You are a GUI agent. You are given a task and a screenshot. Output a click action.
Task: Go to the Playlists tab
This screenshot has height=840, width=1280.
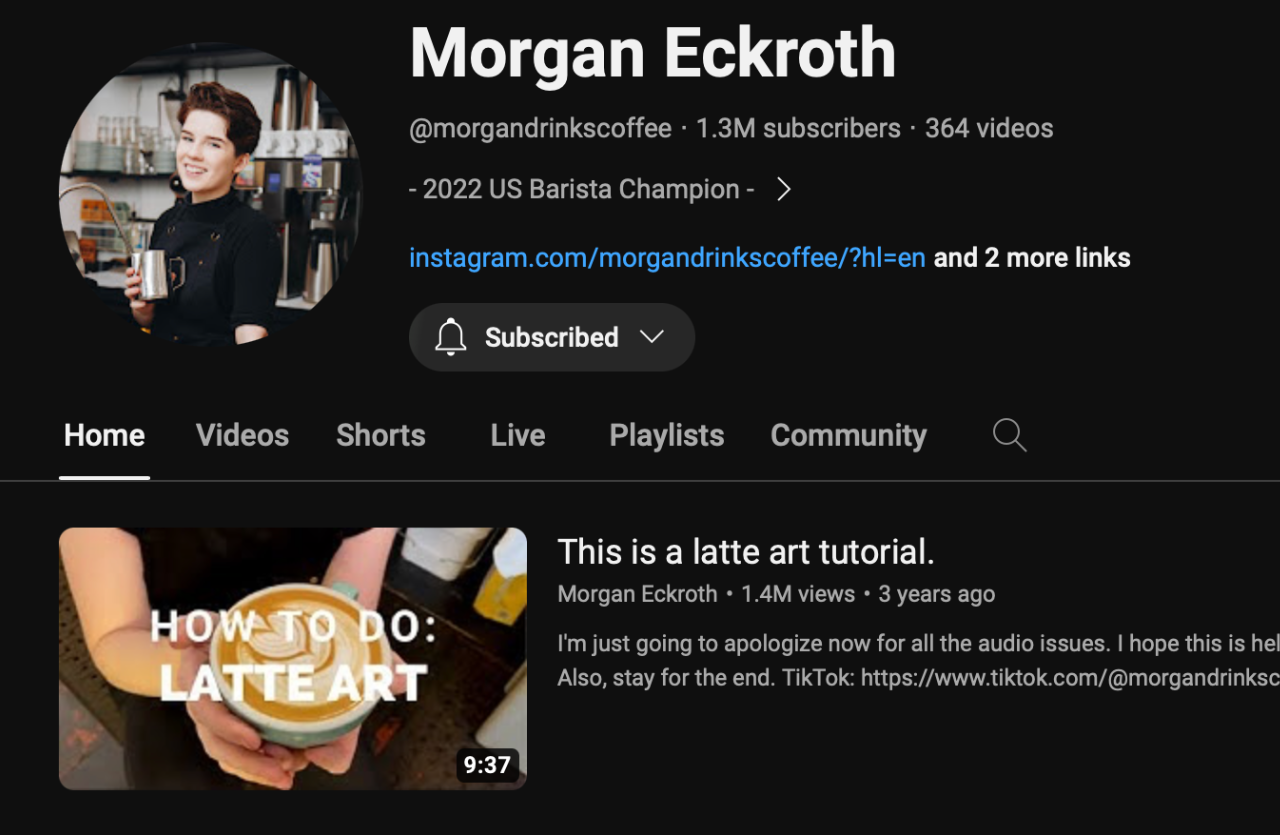click(667, 435)
